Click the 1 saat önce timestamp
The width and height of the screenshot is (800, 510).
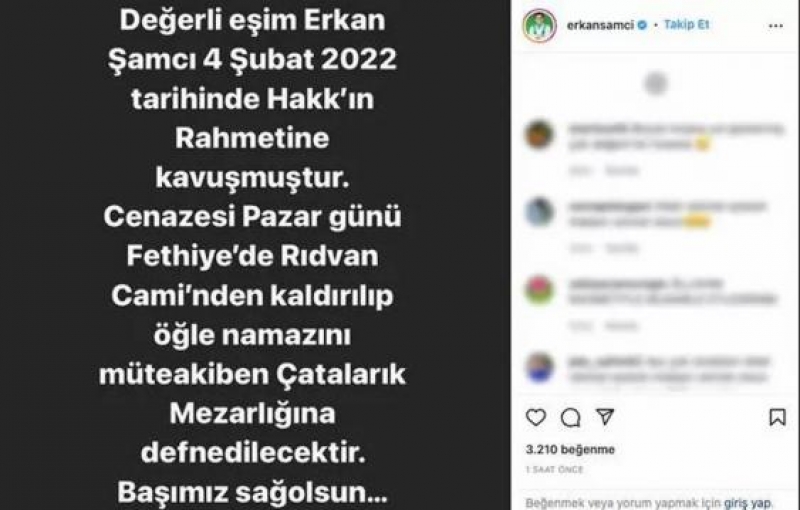click(x=554, y=470)
